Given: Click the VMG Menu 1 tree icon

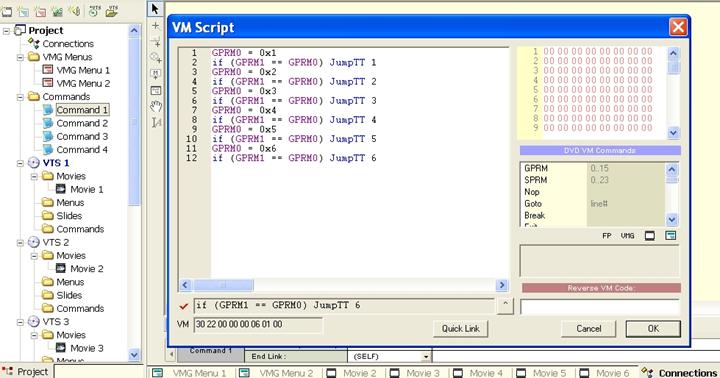Looking at the screenshot, I should (47, 70).
